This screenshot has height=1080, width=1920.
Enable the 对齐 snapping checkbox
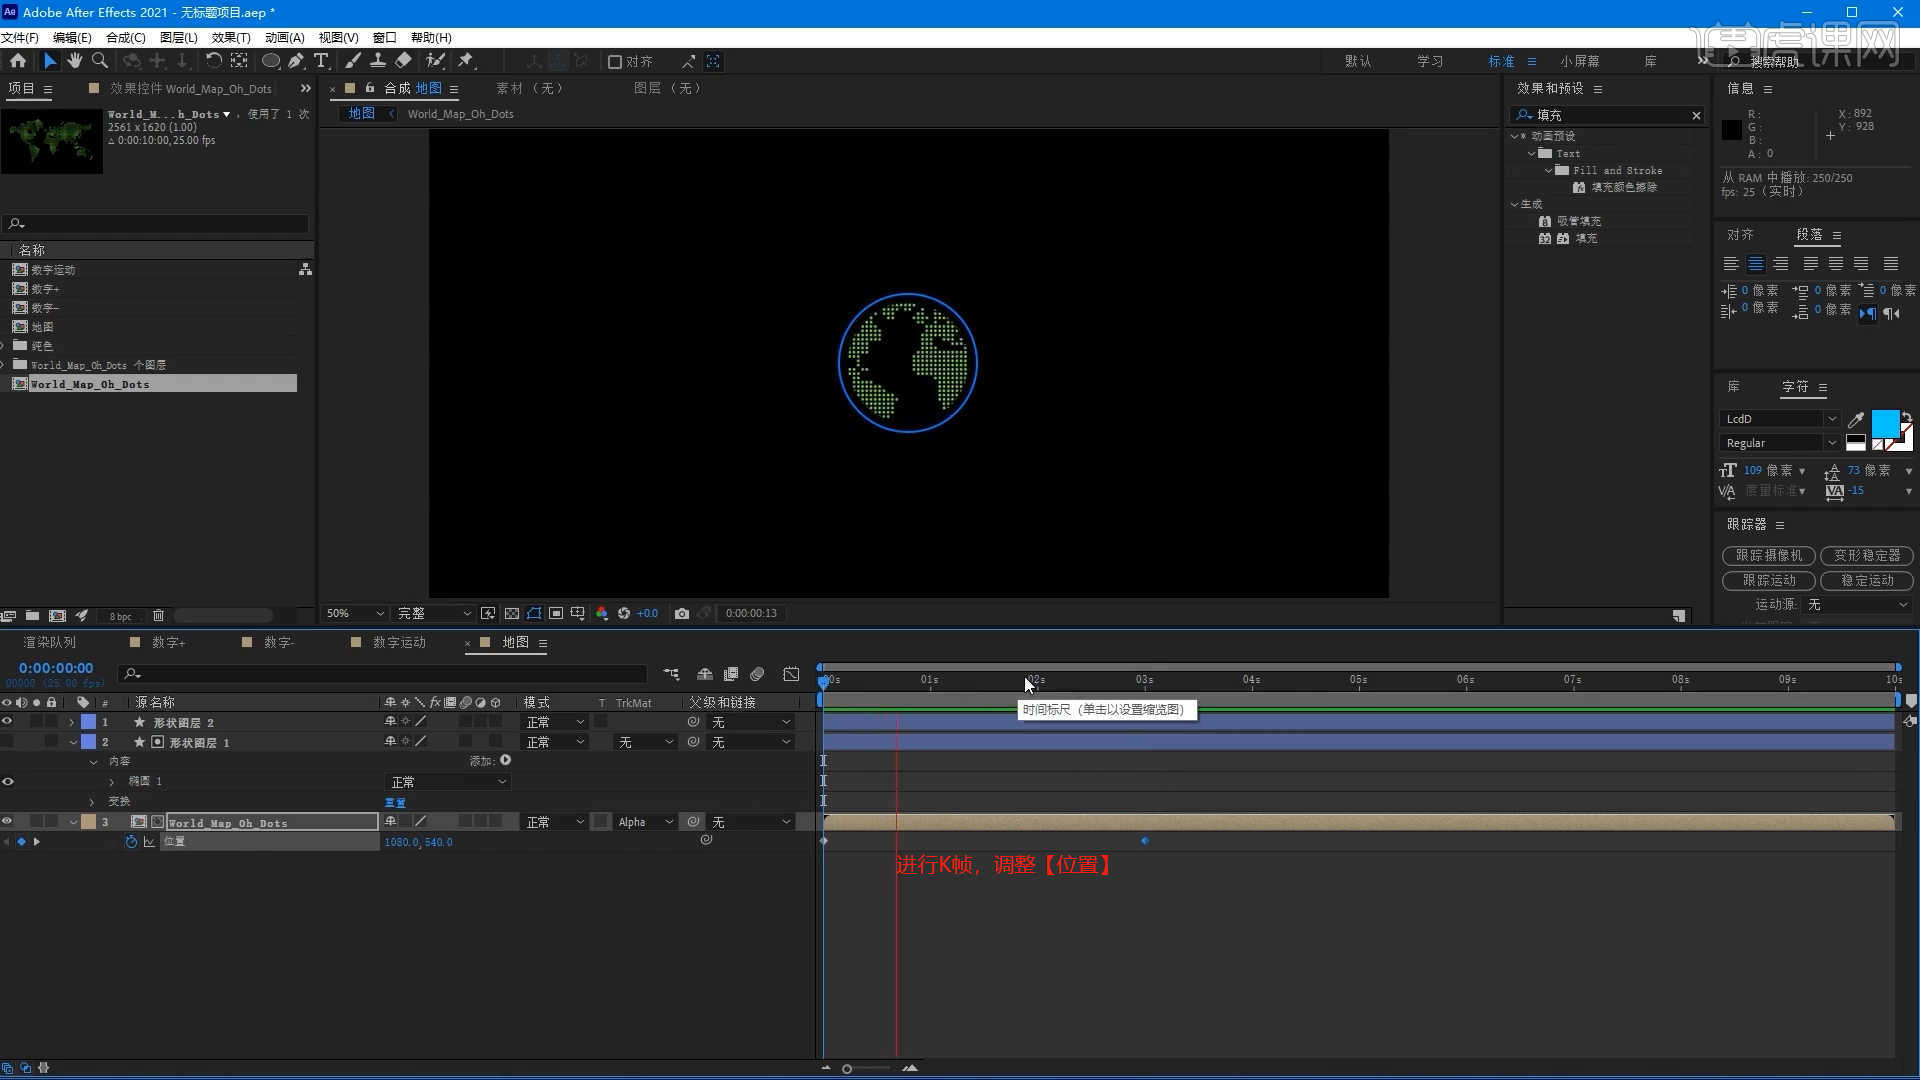coord(615,62)
